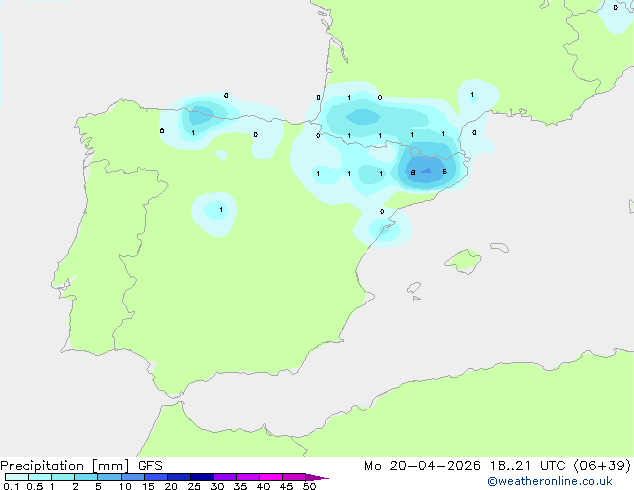Click the '50' legend scale label

coord(310,486)
